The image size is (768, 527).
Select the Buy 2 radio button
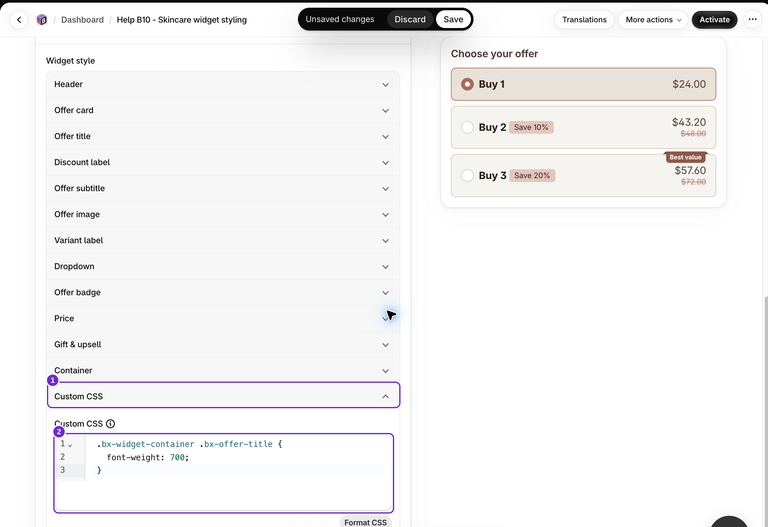pos(467,127)
